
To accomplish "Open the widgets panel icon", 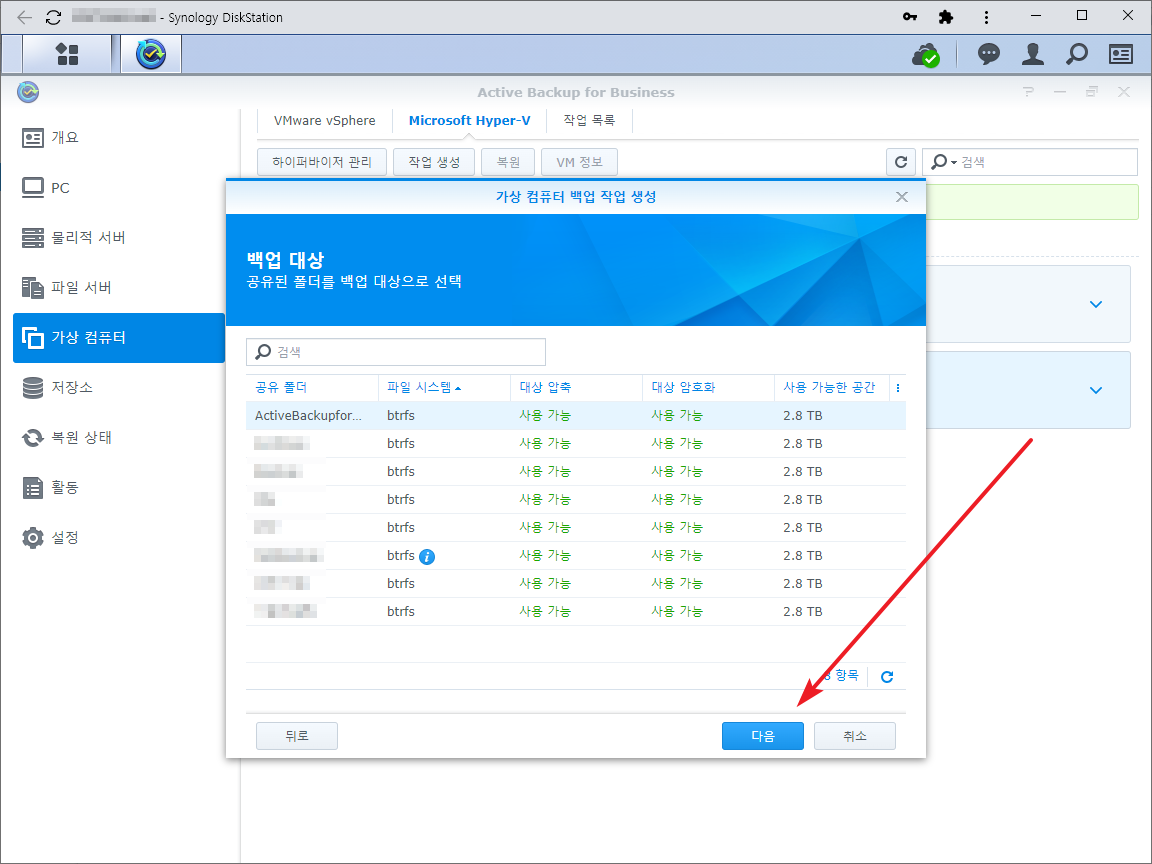I will point(1120,54).
